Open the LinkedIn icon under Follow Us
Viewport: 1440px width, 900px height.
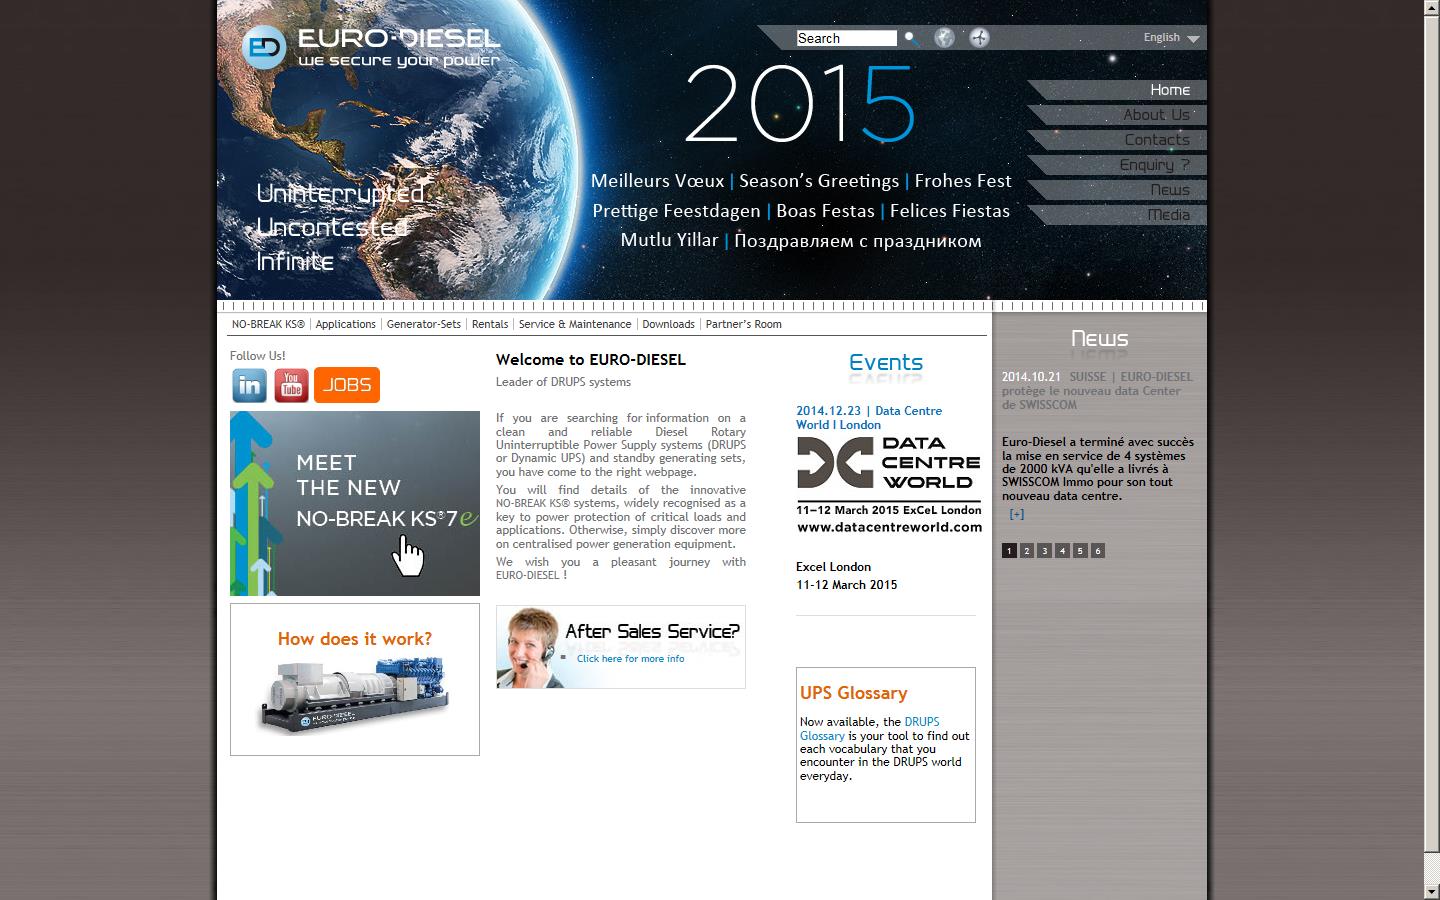click(x=250, y=385)
